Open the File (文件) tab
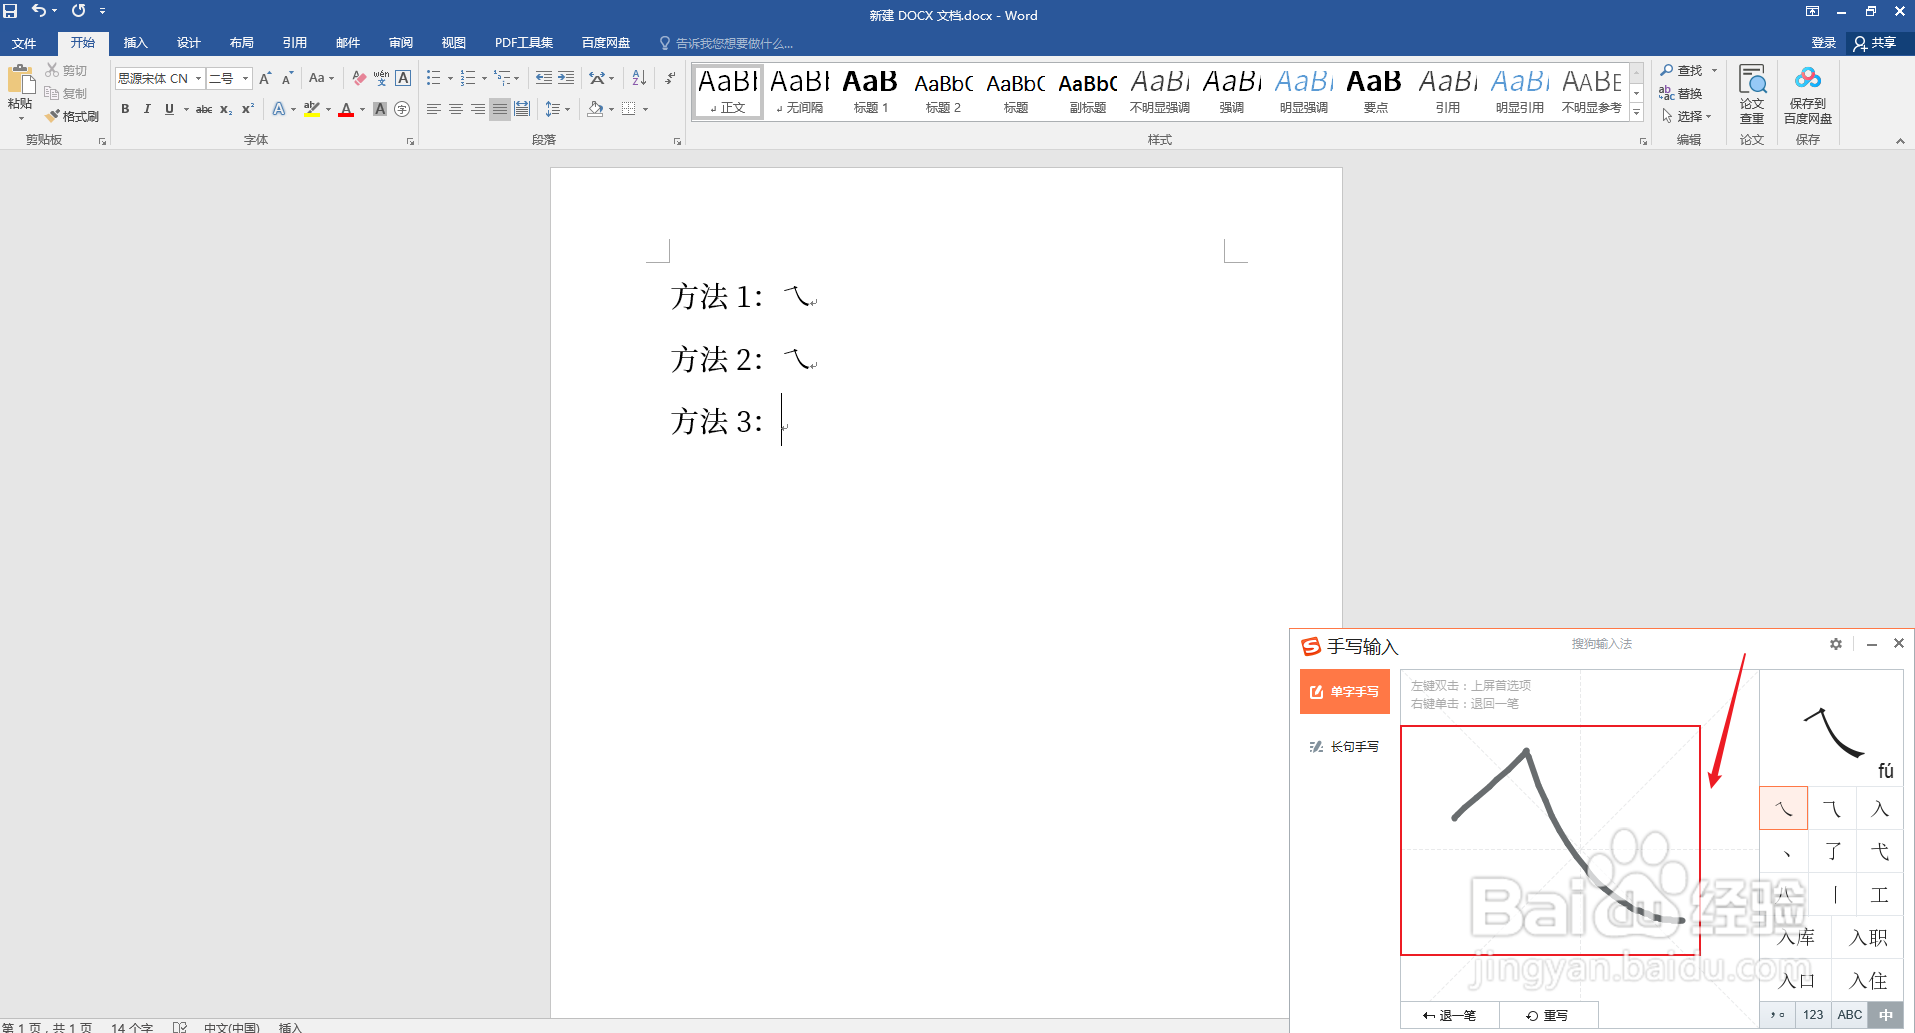The image size is (1915, 1033). [x=24, y=43]
